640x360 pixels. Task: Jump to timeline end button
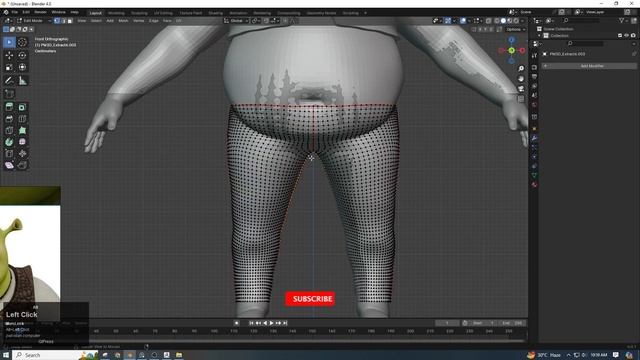pyautogui.click(x=285, y=323)
